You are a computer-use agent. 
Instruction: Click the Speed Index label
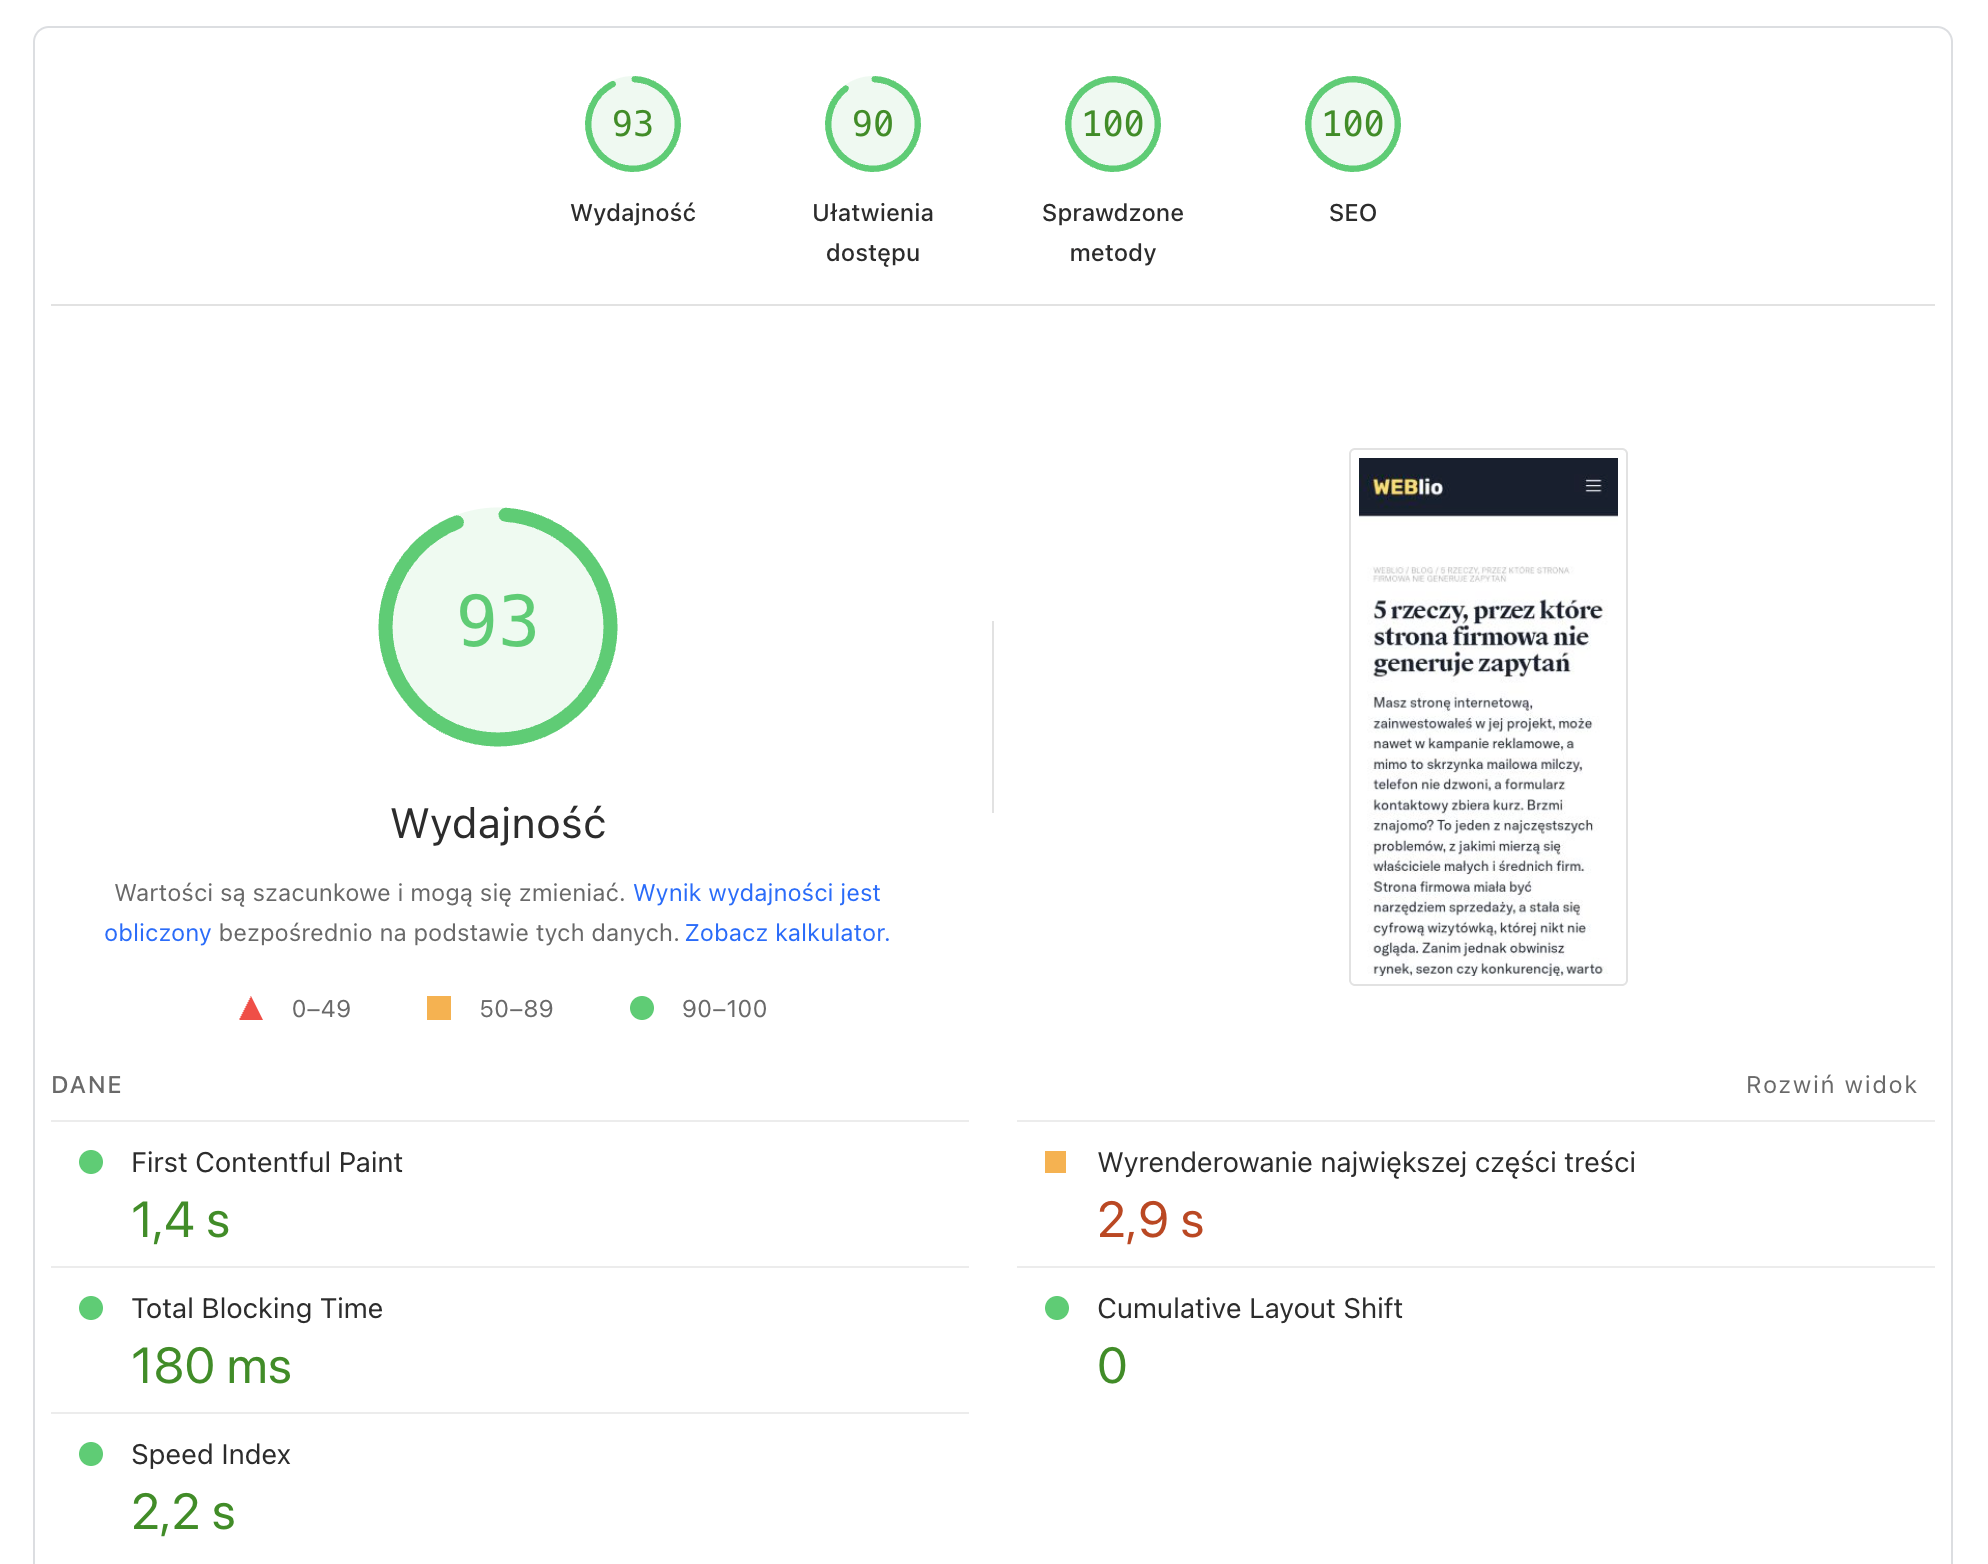(211, 1454)
